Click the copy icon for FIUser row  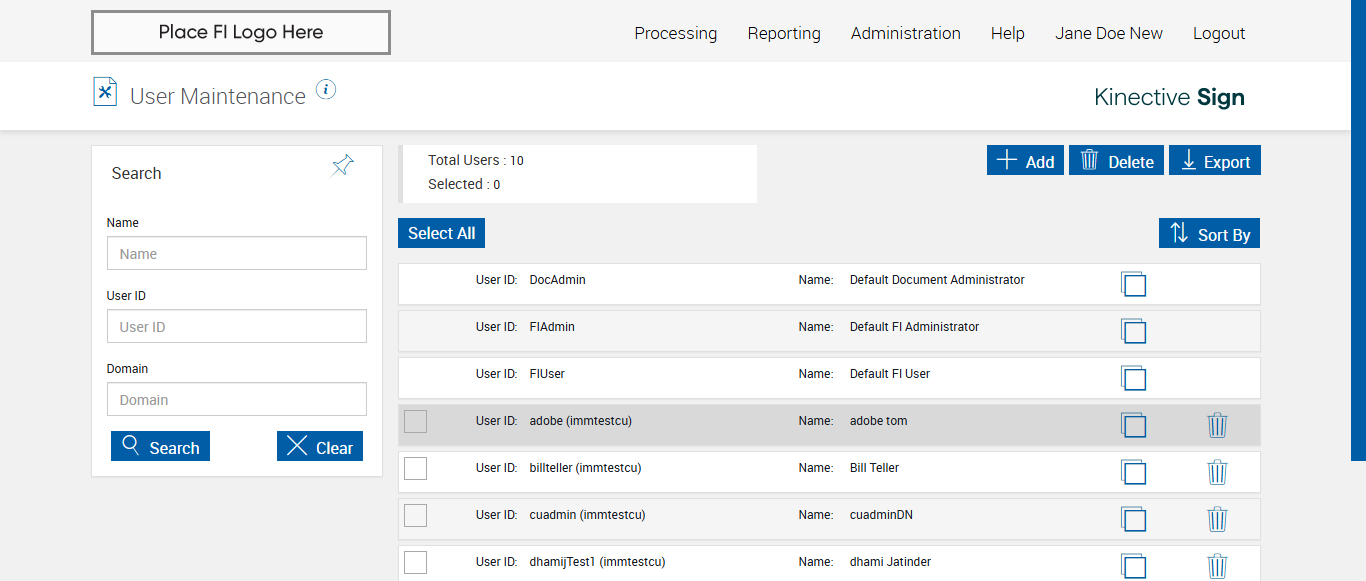click(x=1133, y=378)
